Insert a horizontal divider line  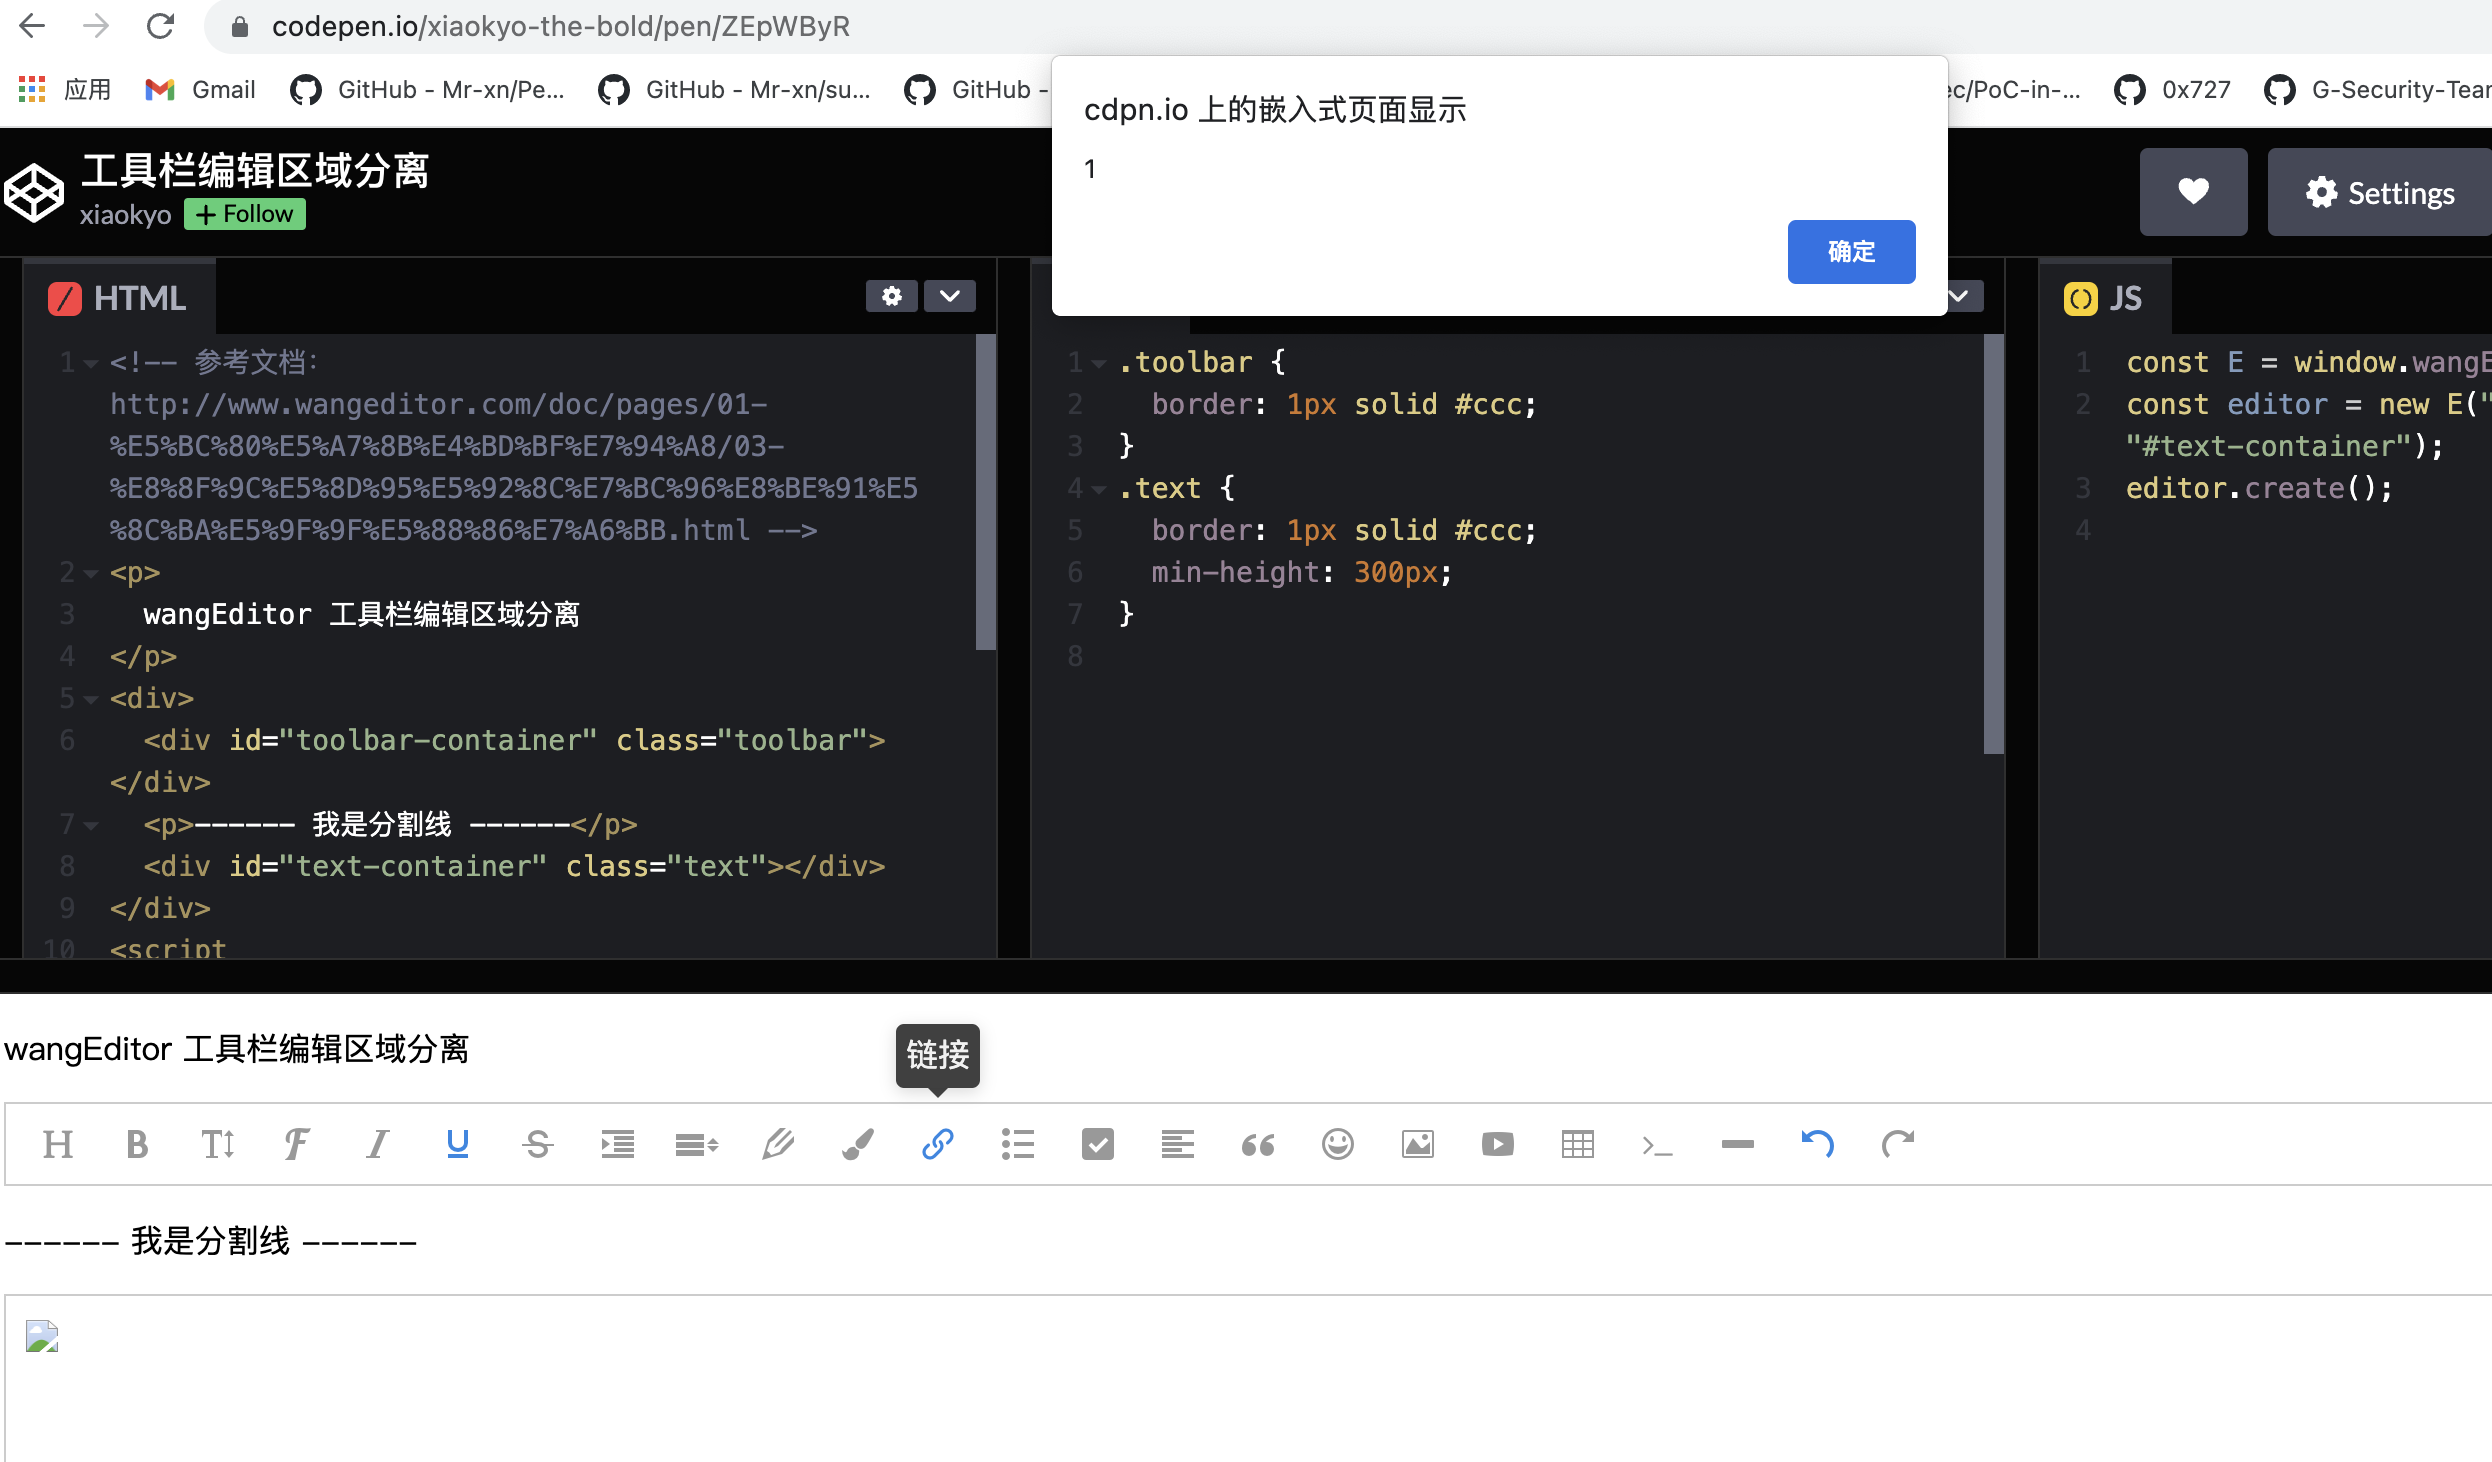coord(1738,1144)
